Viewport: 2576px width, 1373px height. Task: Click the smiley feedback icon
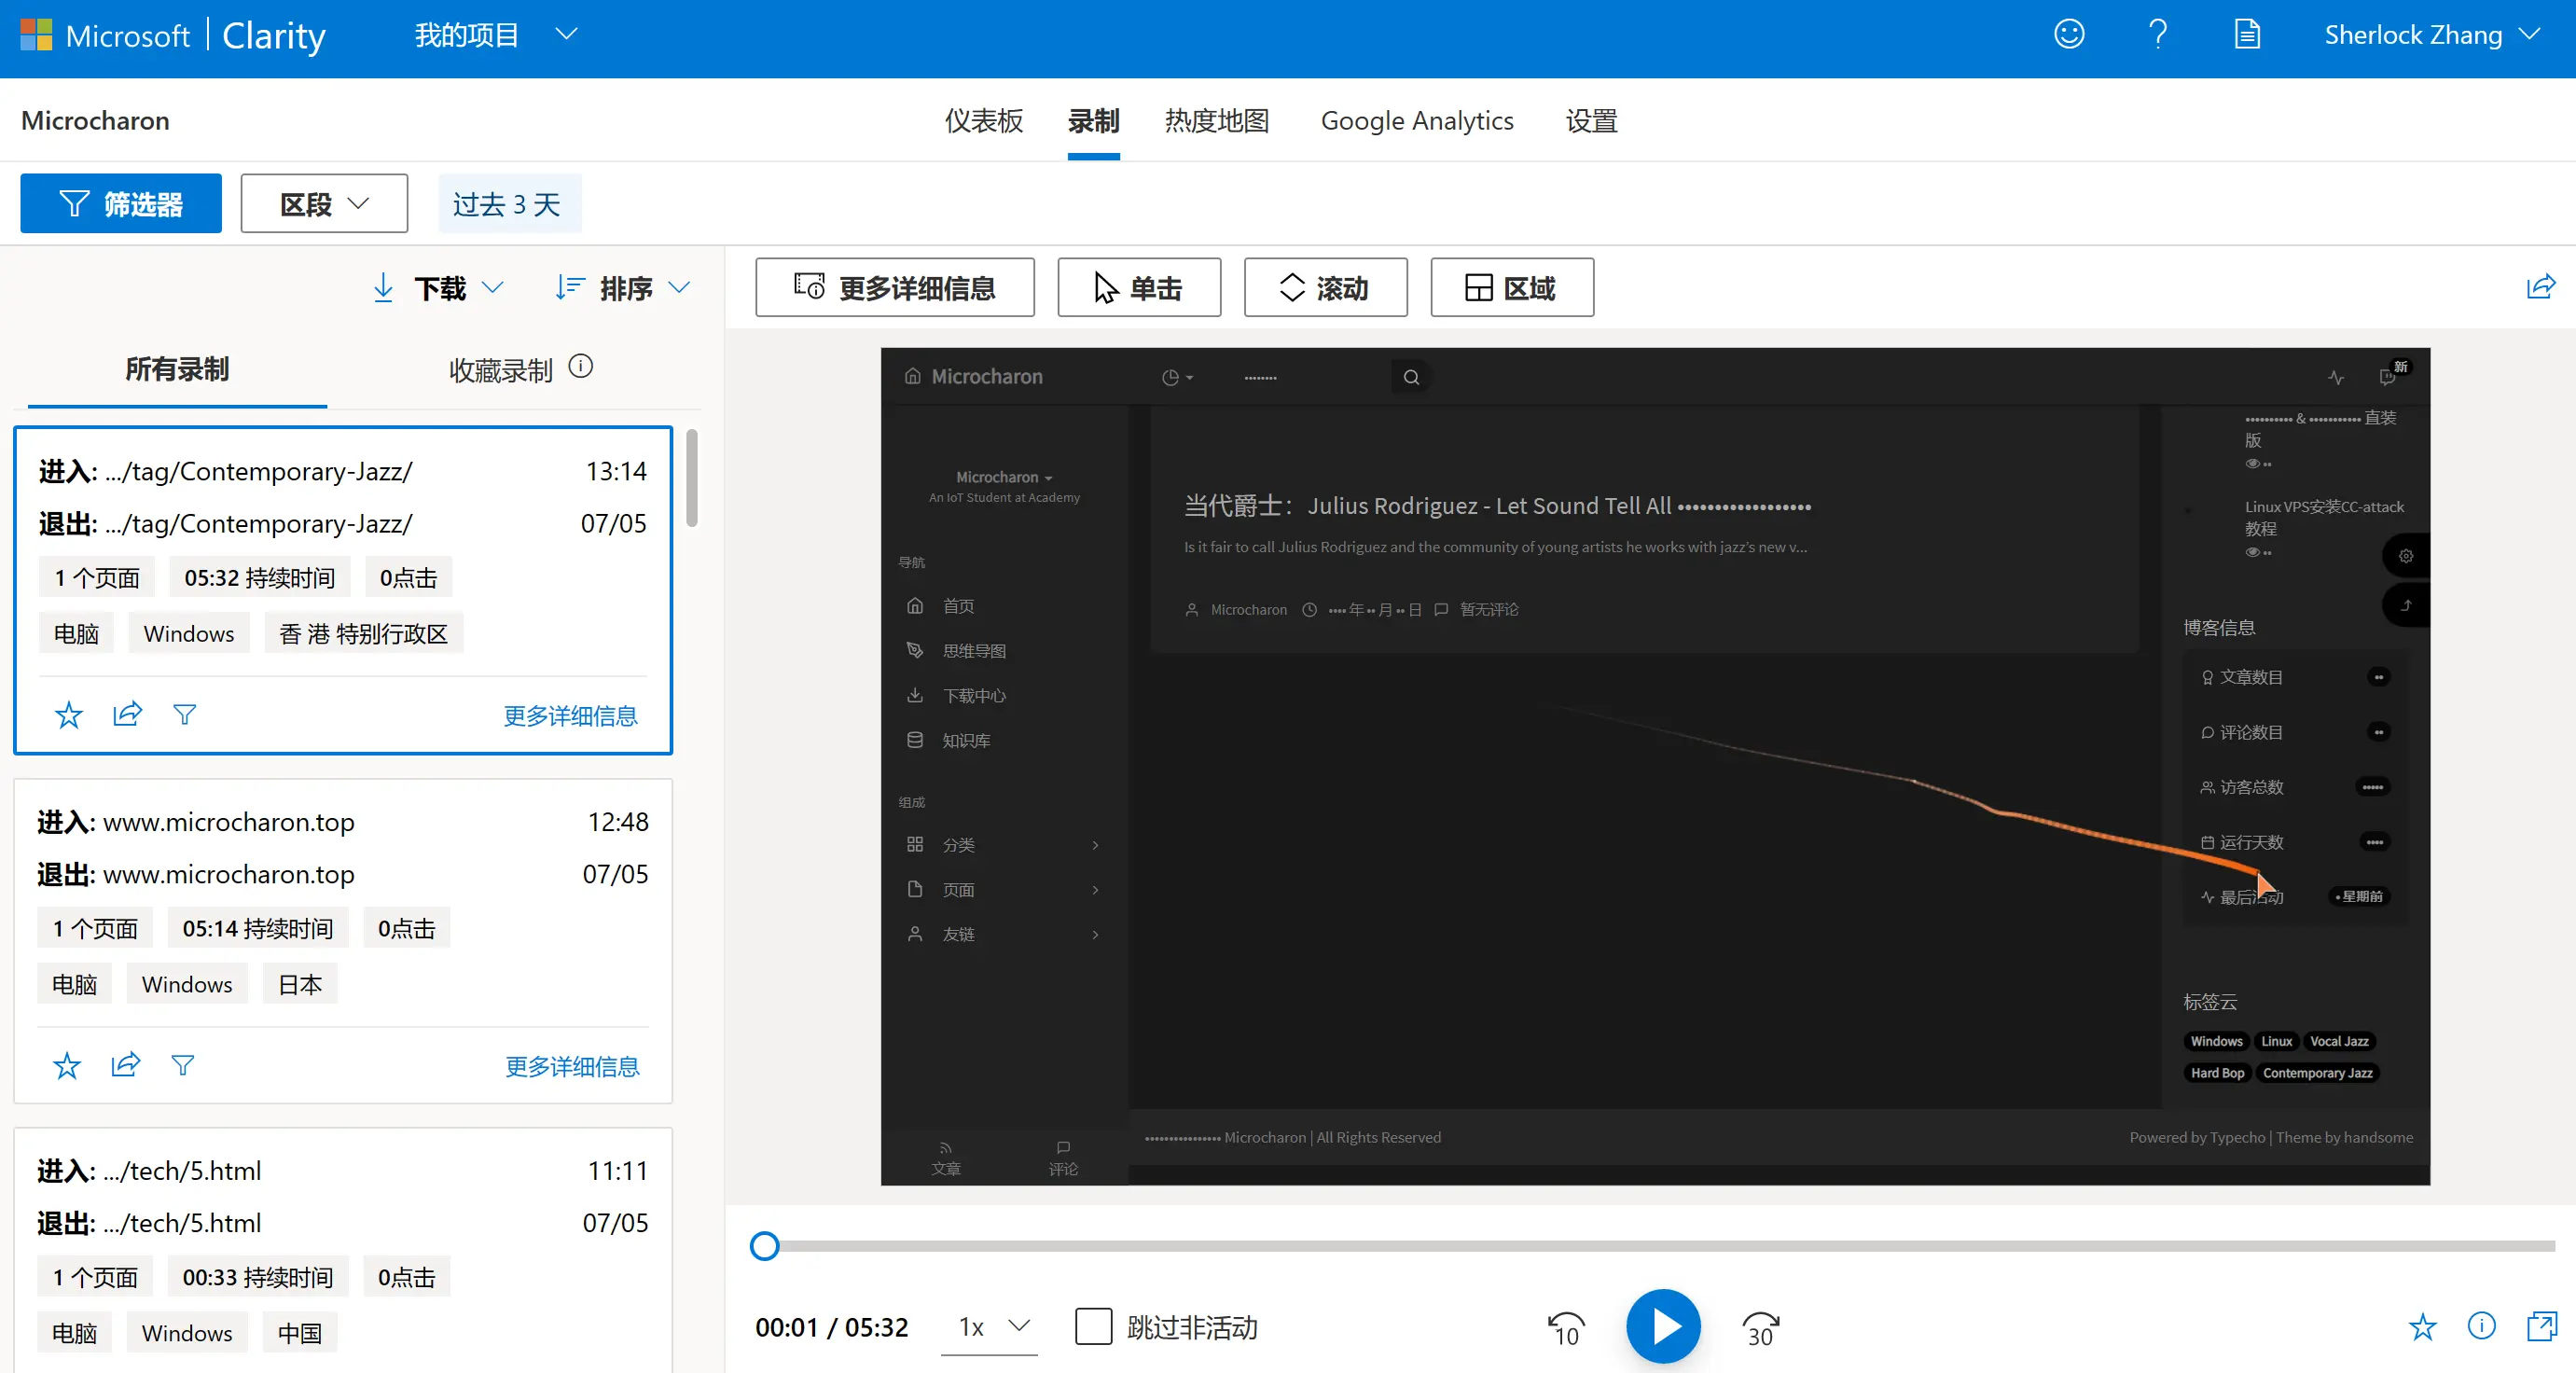point(2069,35)
